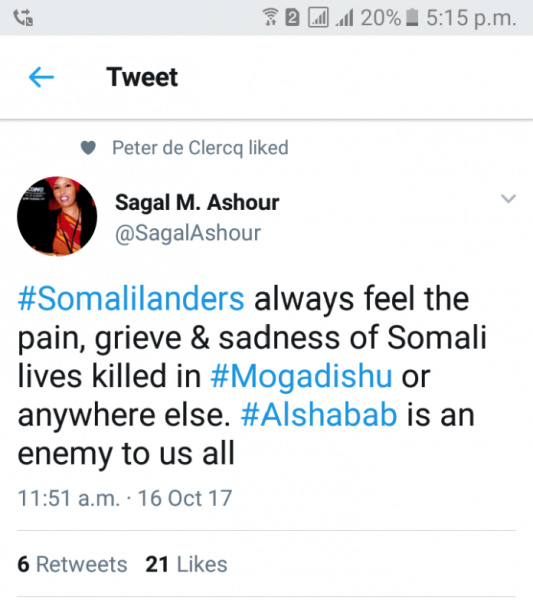Open the #Somalilanders hashtag

[x=131, y=299]
